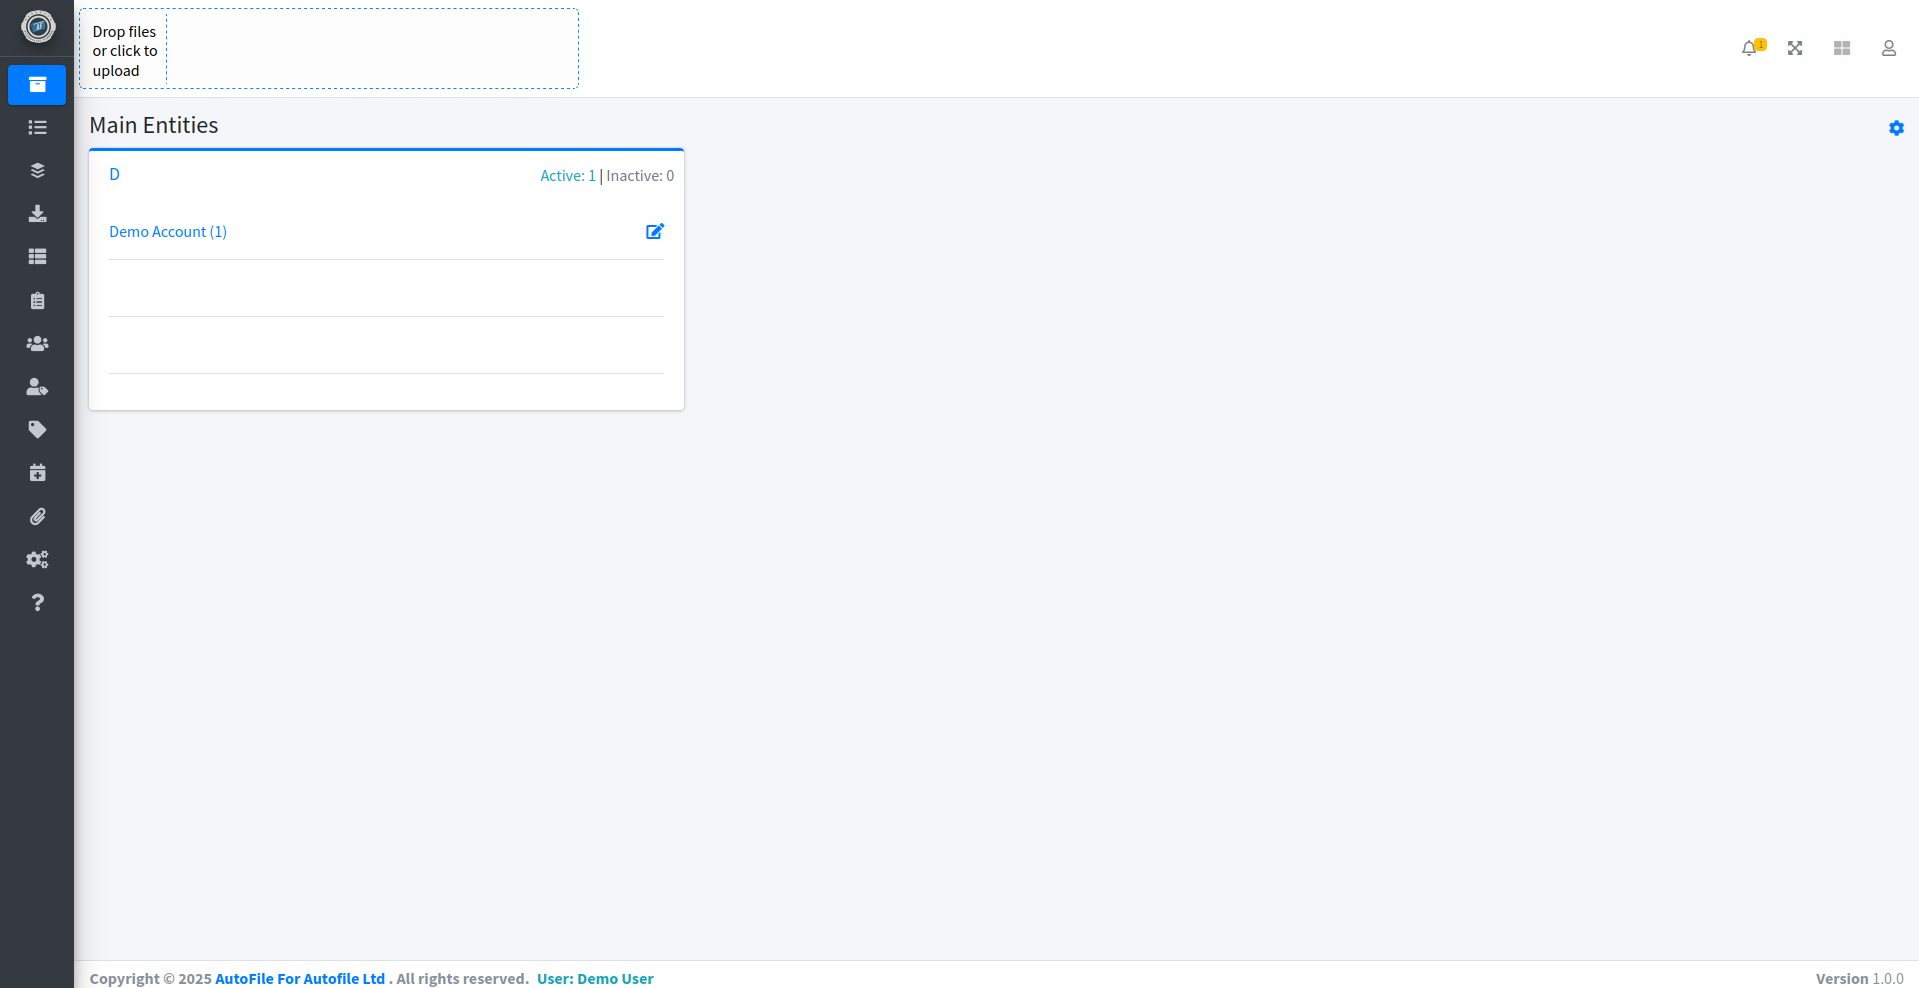Click the user tag sidebar icon
The height and width of the screenshot is (988, 1919).
pos(37,387)
